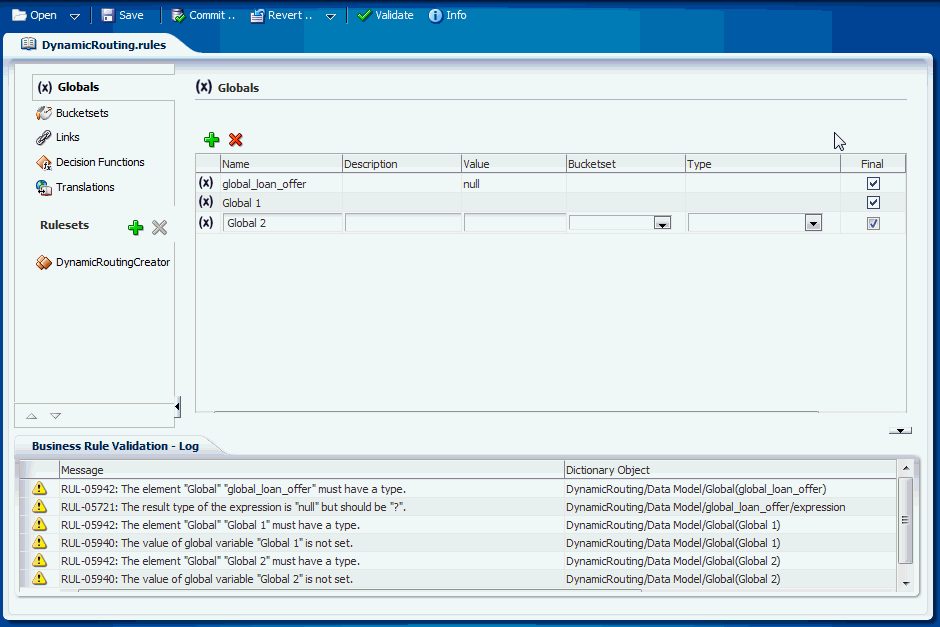Screen dimensions: 940x627
Task: Click warning icon for Global 2 not set
Action: tap(40, 578)
